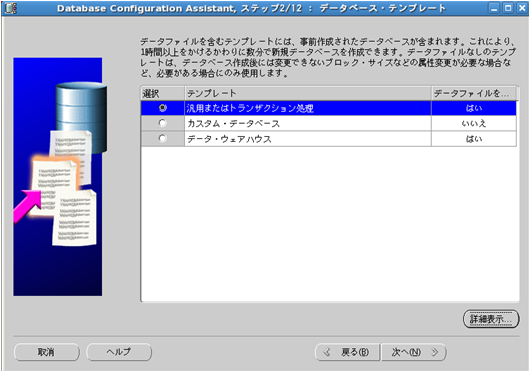Minimize the Database Configuration Assistant window
Viewport: 530px width, 372px height.
[x=494, y=8]
